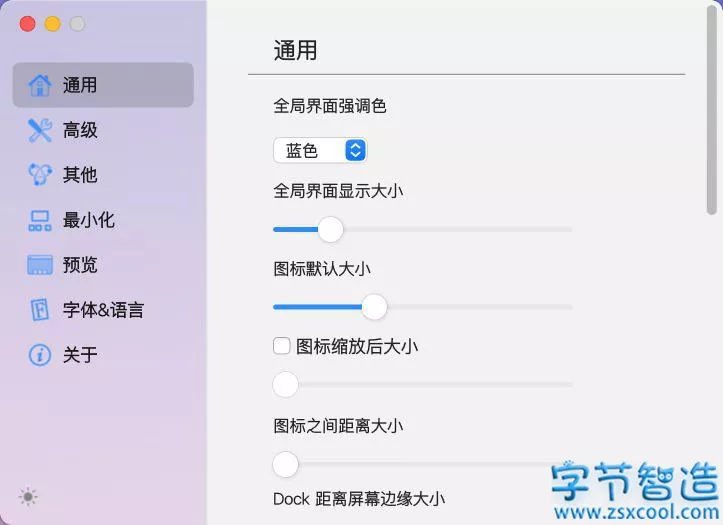
Task: Click the 图标之间距离大小 slider knob
Action: (286, 464)
